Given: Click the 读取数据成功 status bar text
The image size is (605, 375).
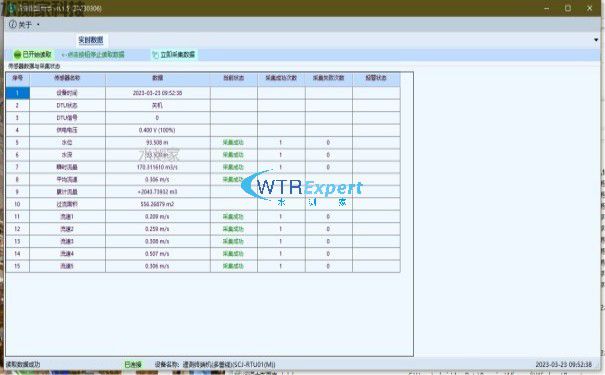Looking at the screenshot, I should click(x=23, y=364).
